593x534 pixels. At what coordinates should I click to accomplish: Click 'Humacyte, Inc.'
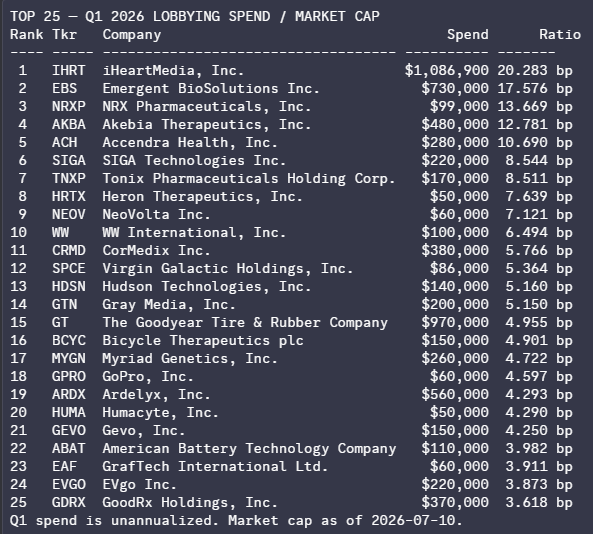[161, 413]
